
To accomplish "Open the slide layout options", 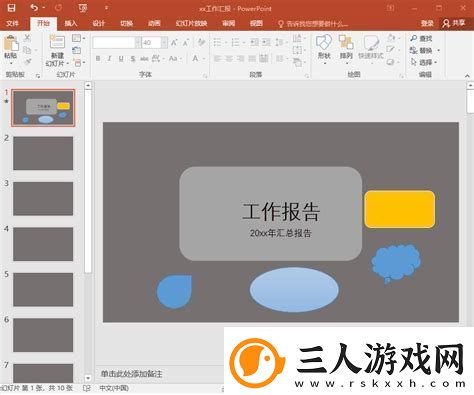I will pos(77,38).
